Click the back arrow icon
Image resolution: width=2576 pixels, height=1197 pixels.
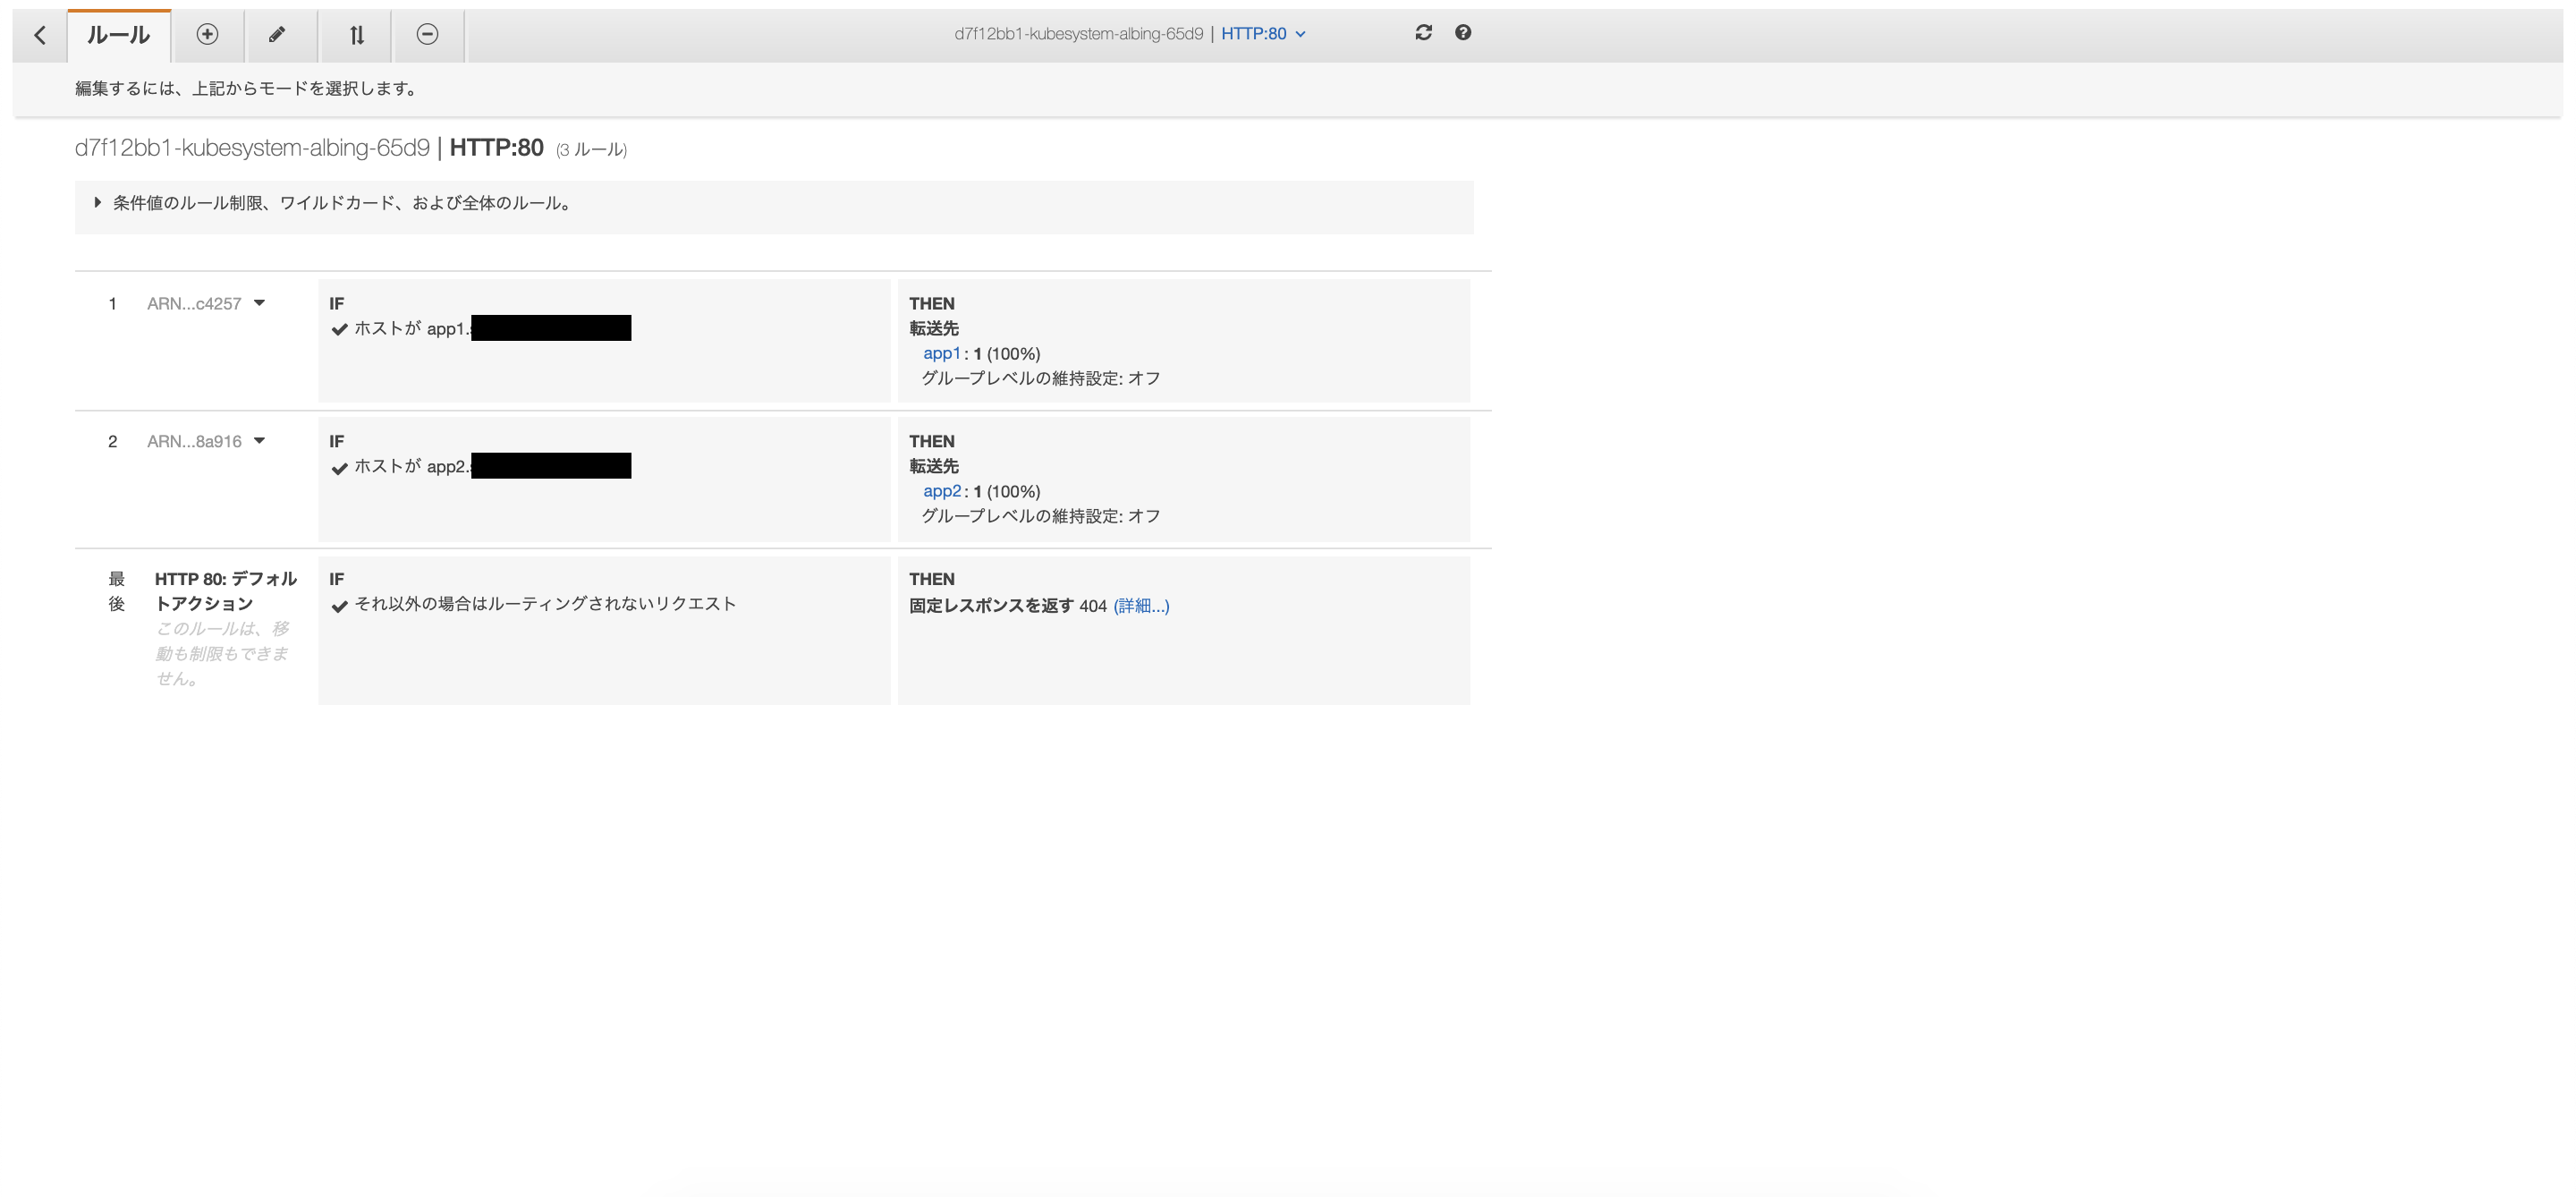[40, 35]
